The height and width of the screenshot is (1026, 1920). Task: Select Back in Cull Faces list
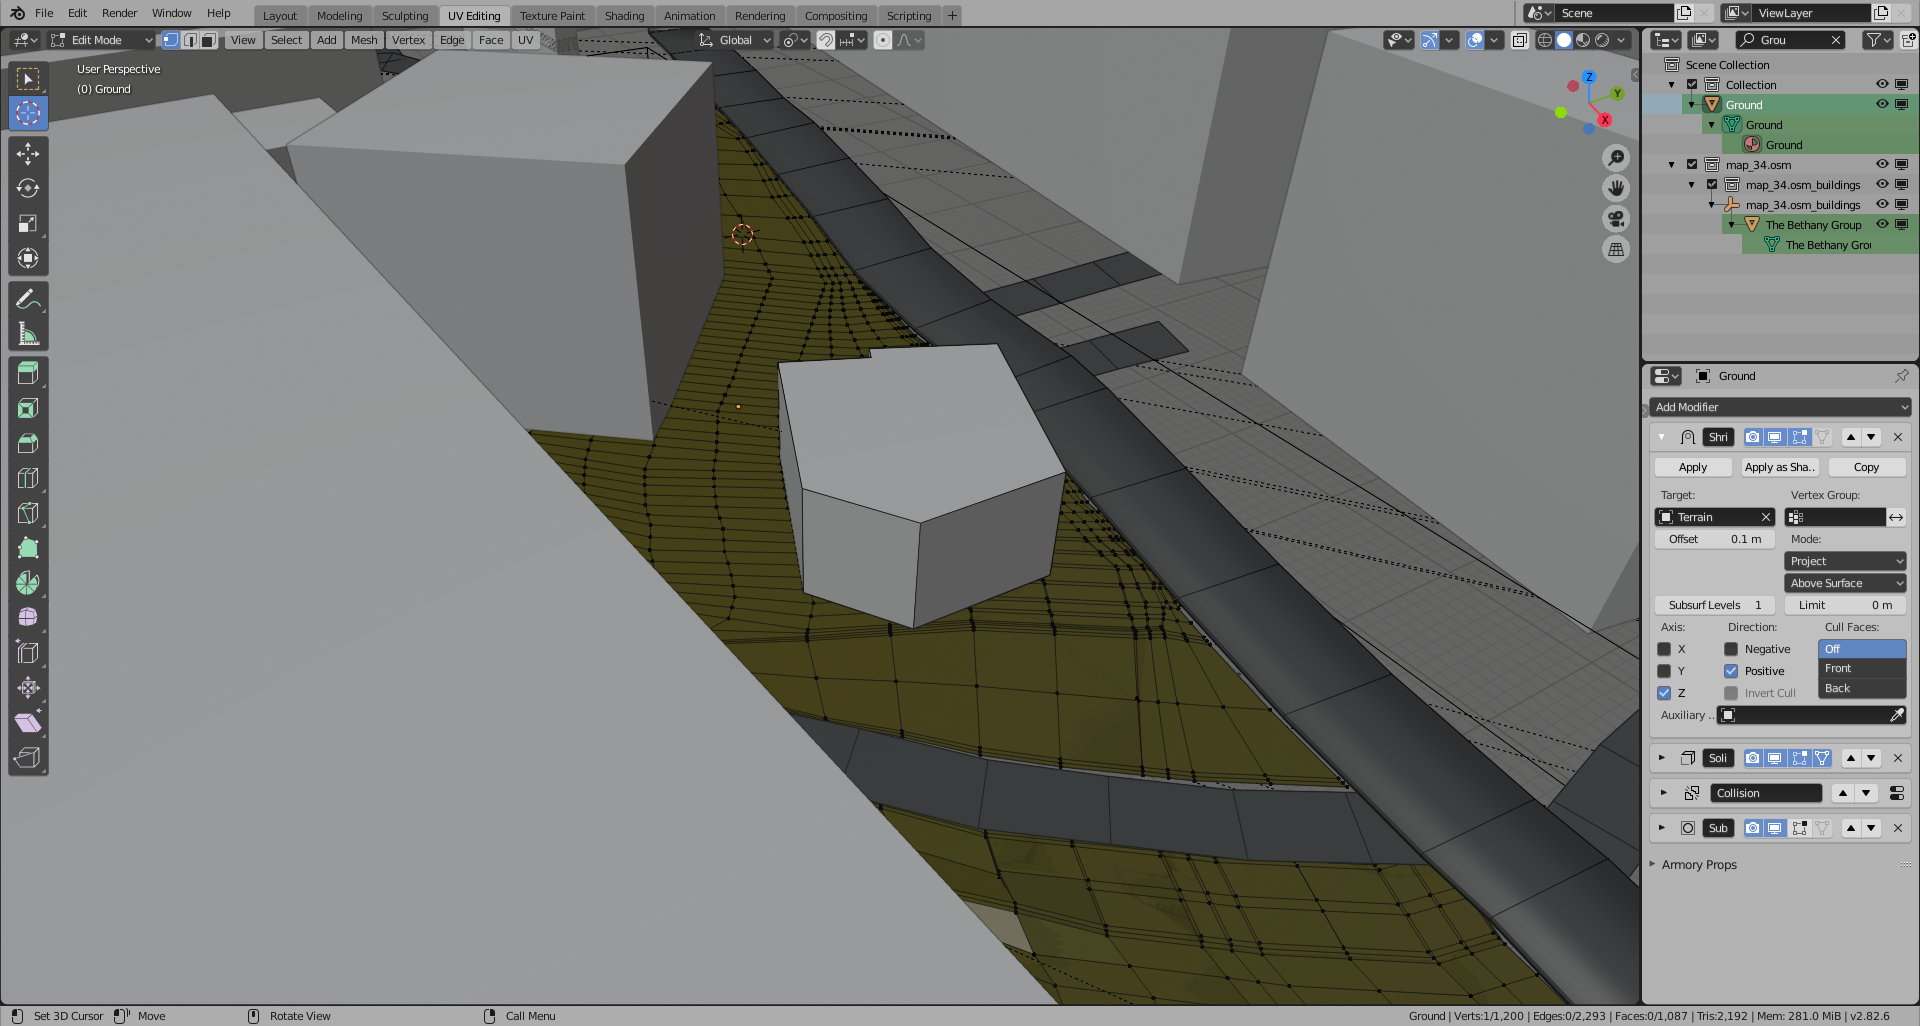[x=1837, y=688]
